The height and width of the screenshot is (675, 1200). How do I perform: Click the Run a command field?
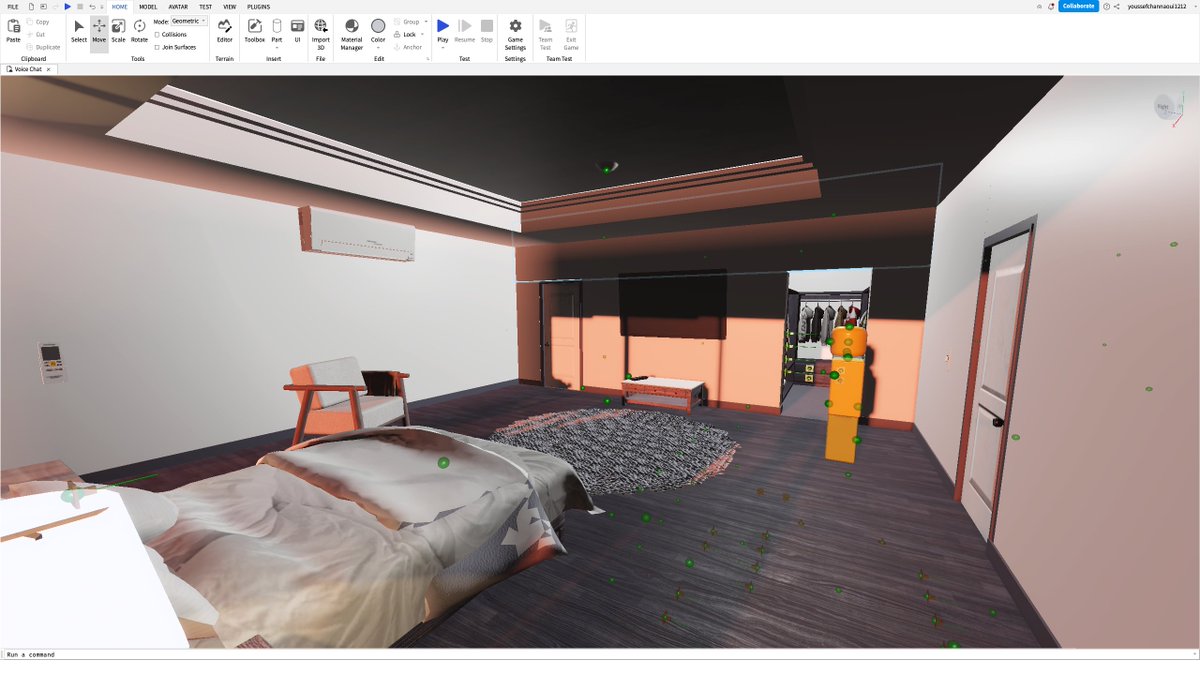600,654
